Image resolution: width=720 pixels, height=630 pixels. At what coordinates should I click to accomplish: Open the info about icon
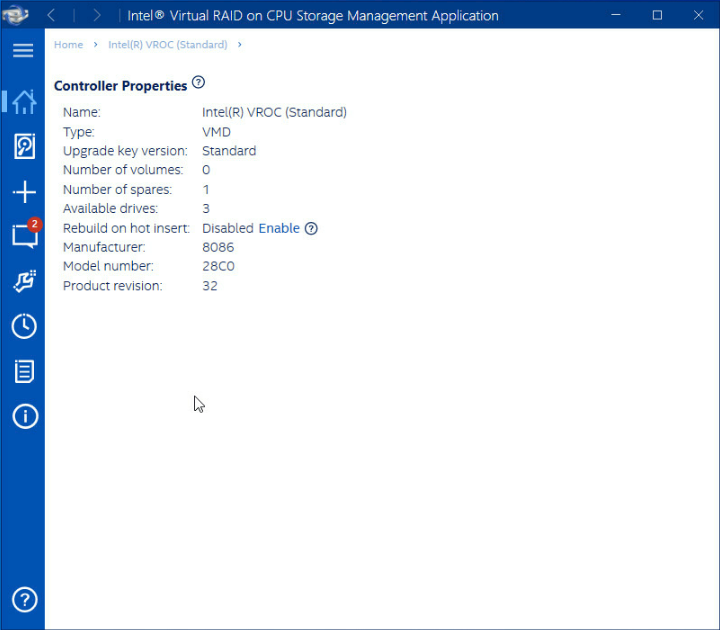pos(24,416)
